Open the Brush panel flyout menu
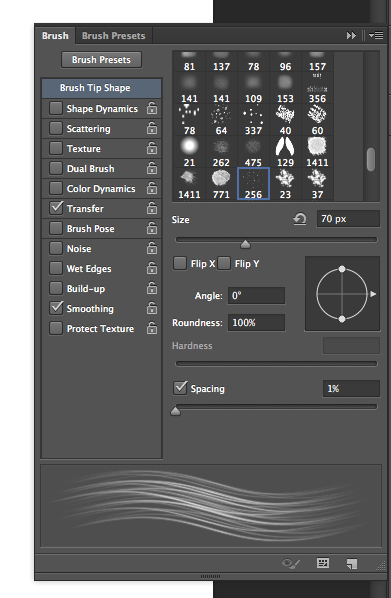Screen dimensions: 391x598 point(376,35)
